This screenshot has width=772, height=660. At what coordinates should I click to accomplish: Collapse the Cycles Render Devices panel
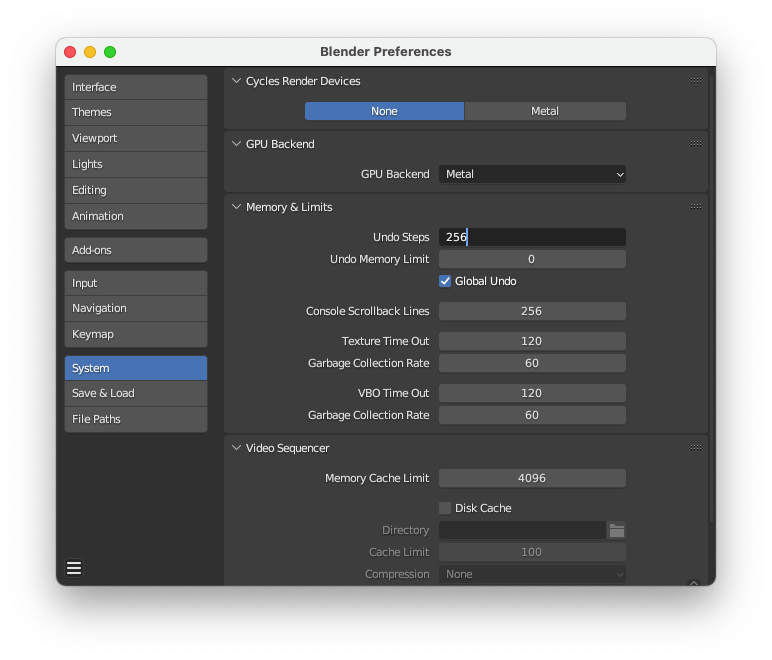tap(236, 81)
